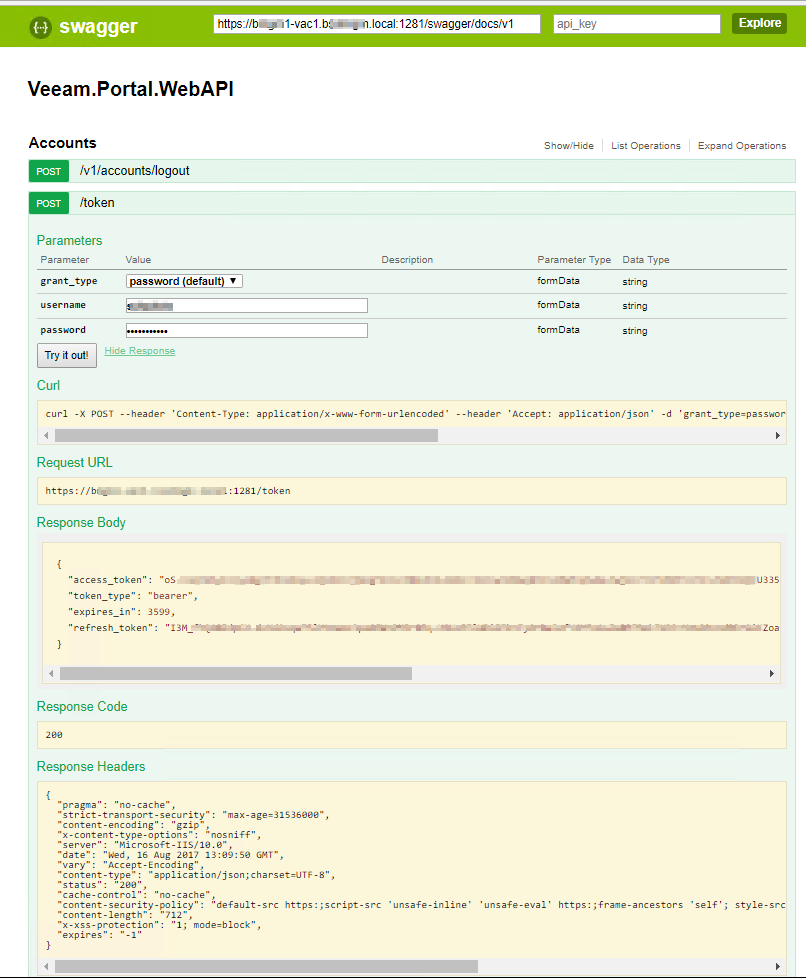Click the grant_type parameter label

pyautogui.click(x=69, y=281)
